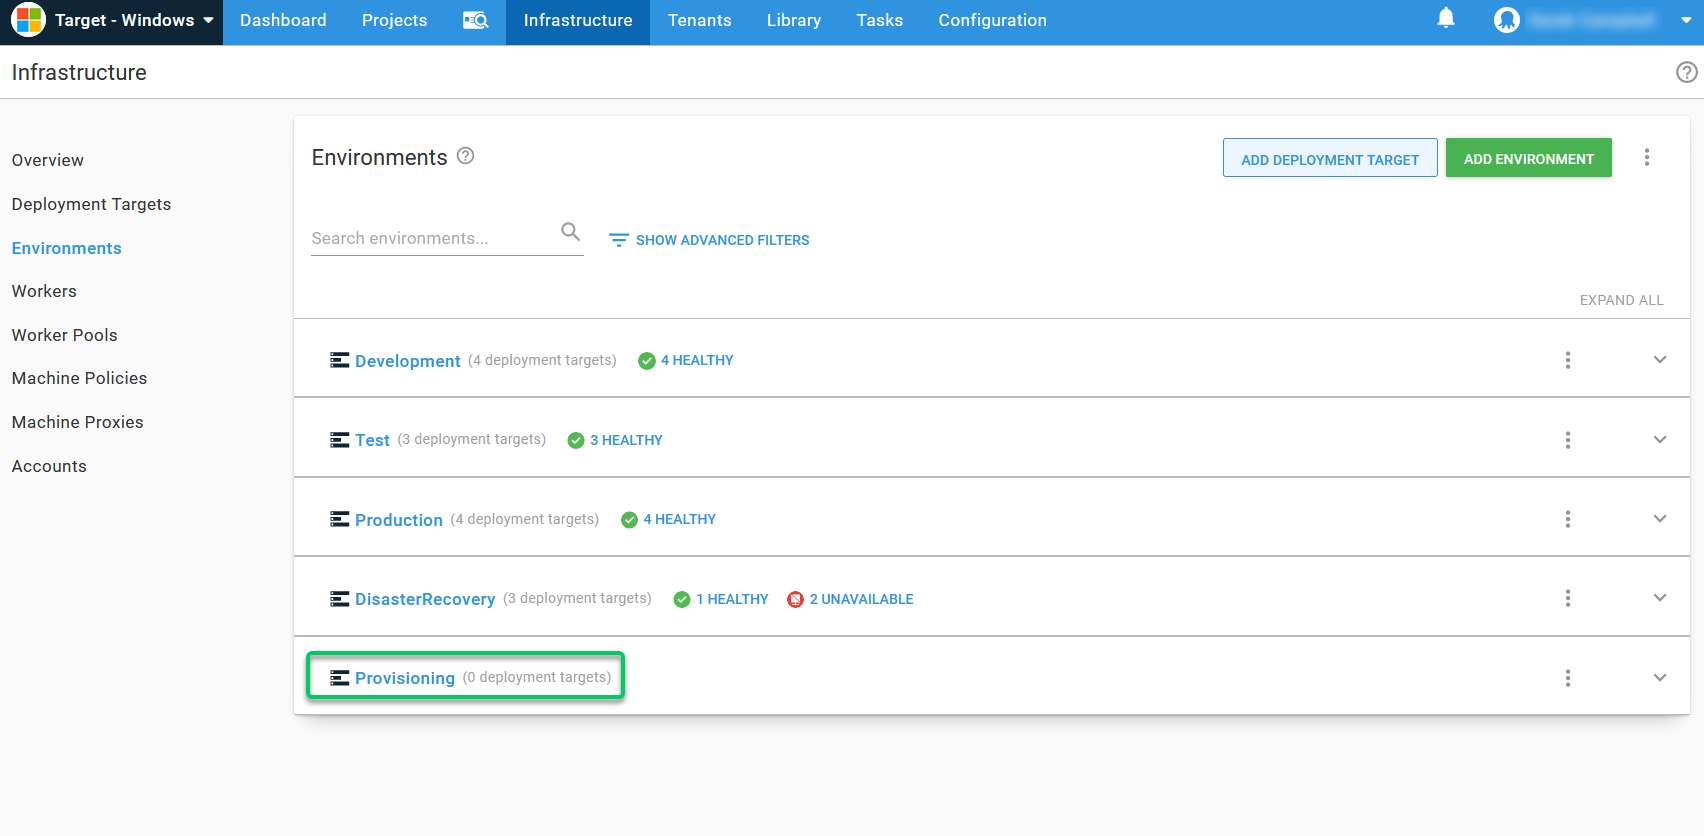Screen dimensions: 1704x836
Task: Expand the Production environment row
Action: pyautogui.click(x=1659, y=519)
